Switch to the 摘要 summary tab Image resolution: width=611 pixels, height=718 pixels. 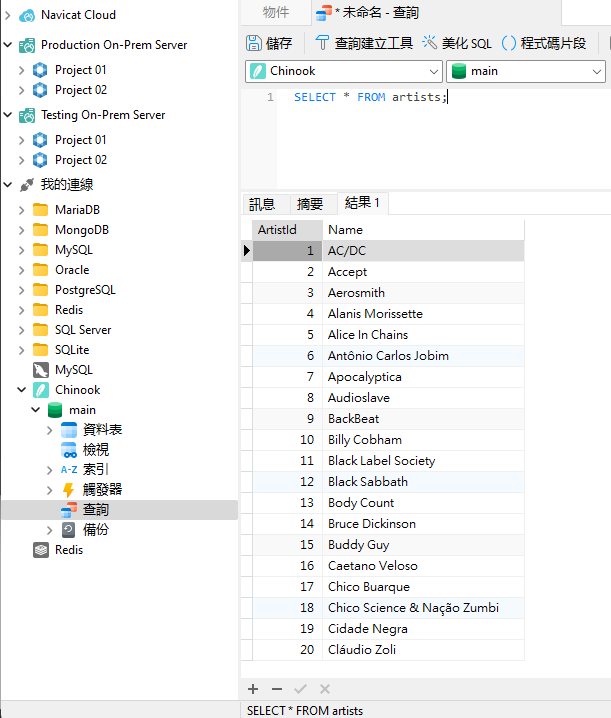[310, 204]
